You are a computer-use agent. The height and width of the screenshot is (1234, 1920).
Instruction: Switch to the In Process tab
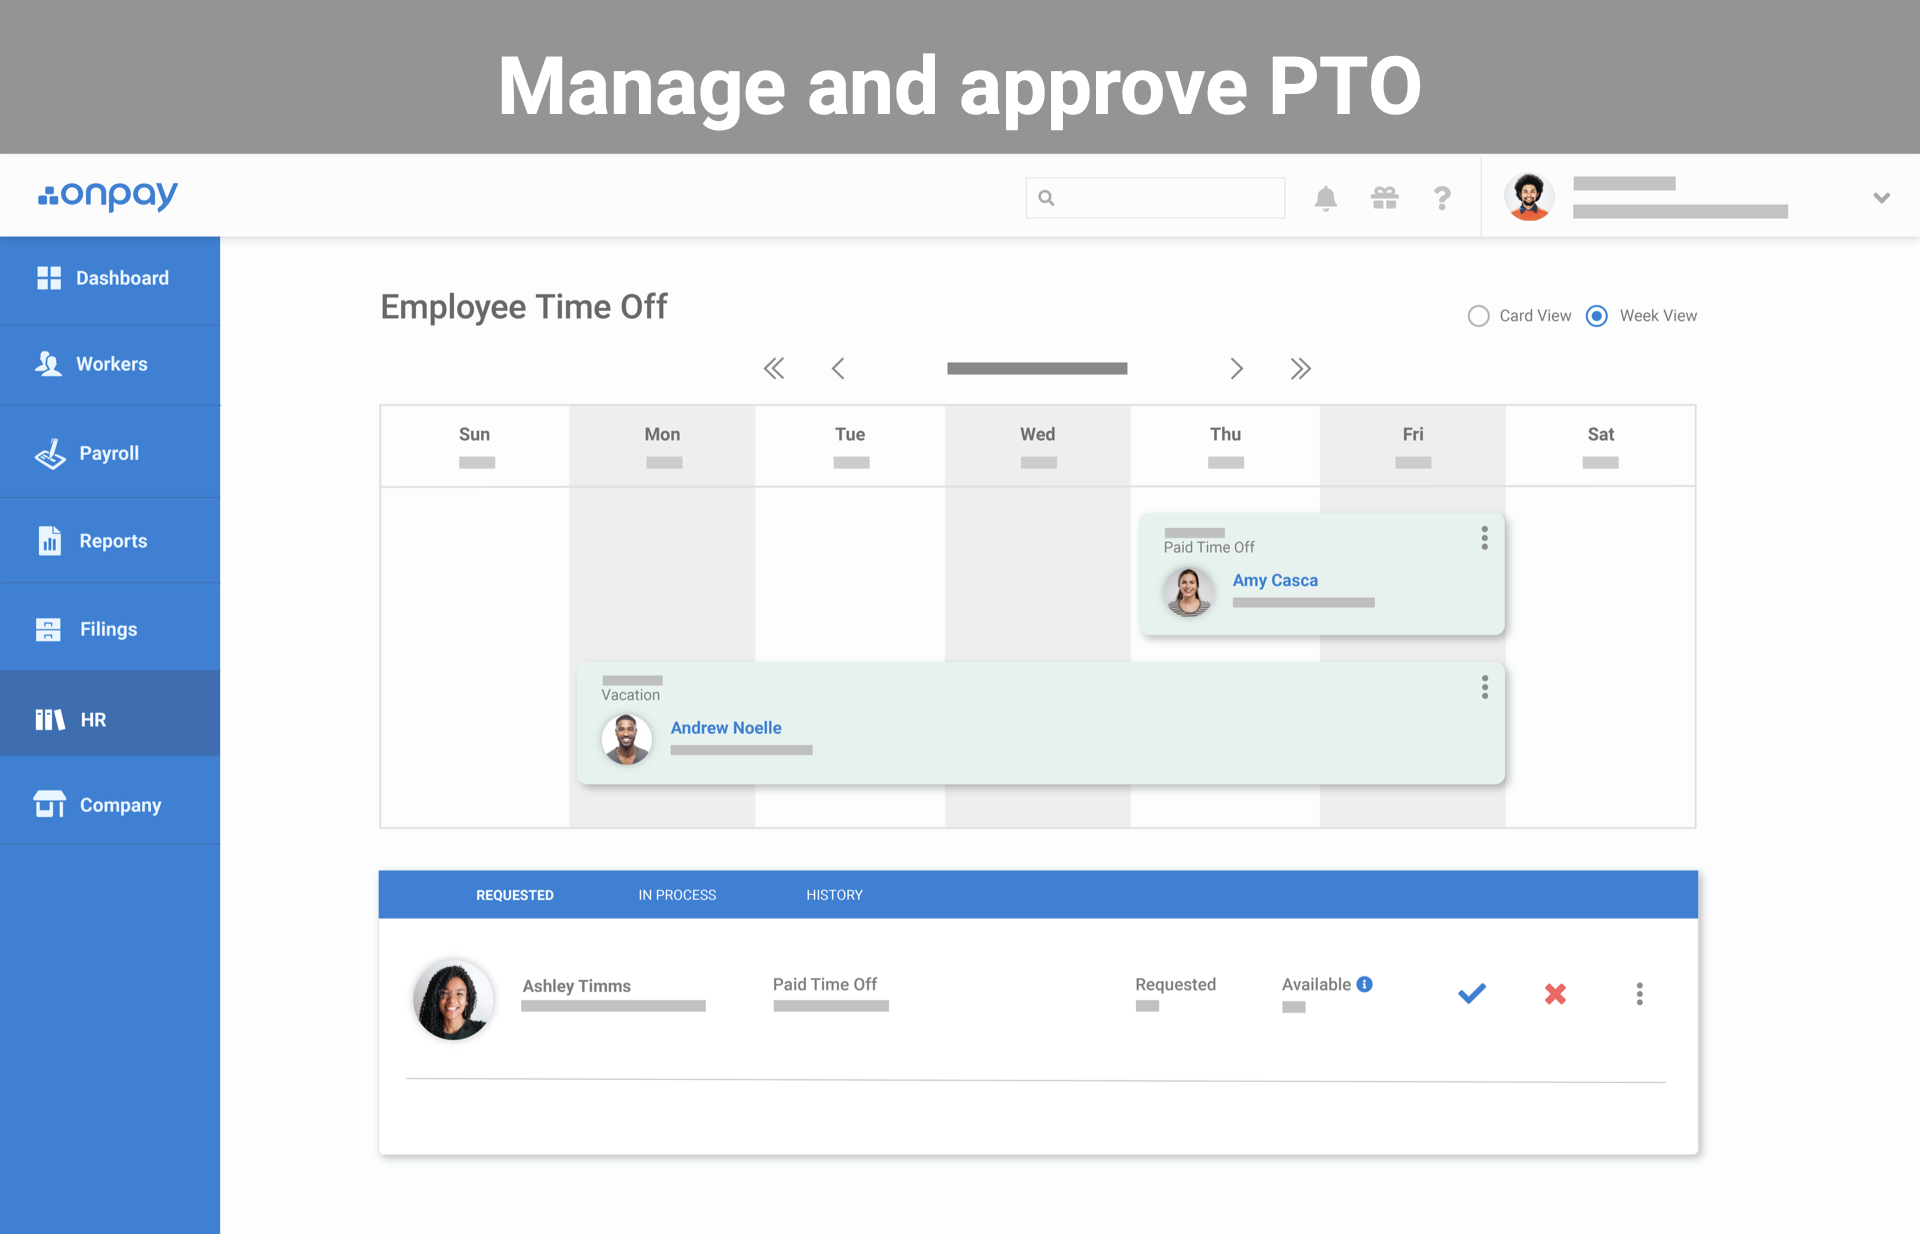click(x=677, y=895)
